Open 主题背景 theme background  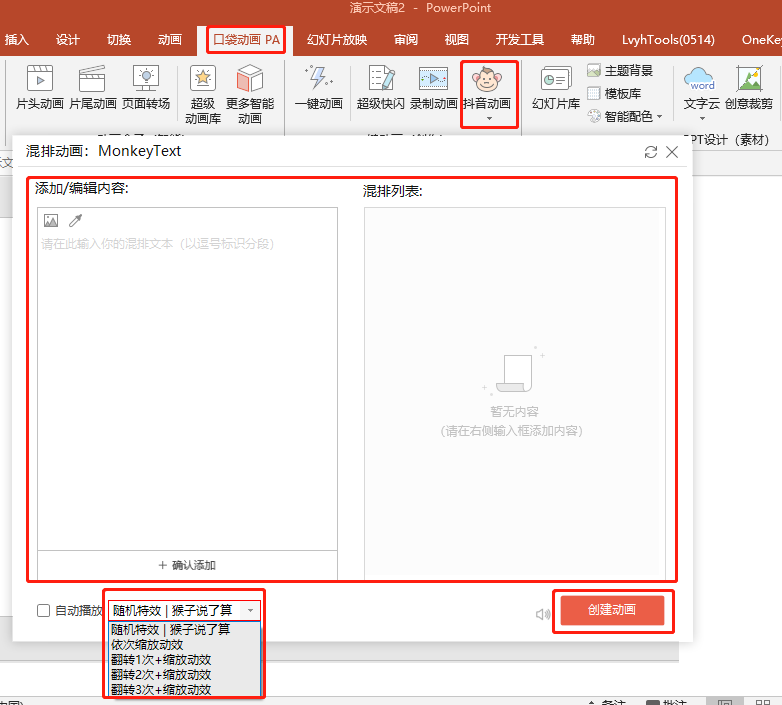[620, 70]
